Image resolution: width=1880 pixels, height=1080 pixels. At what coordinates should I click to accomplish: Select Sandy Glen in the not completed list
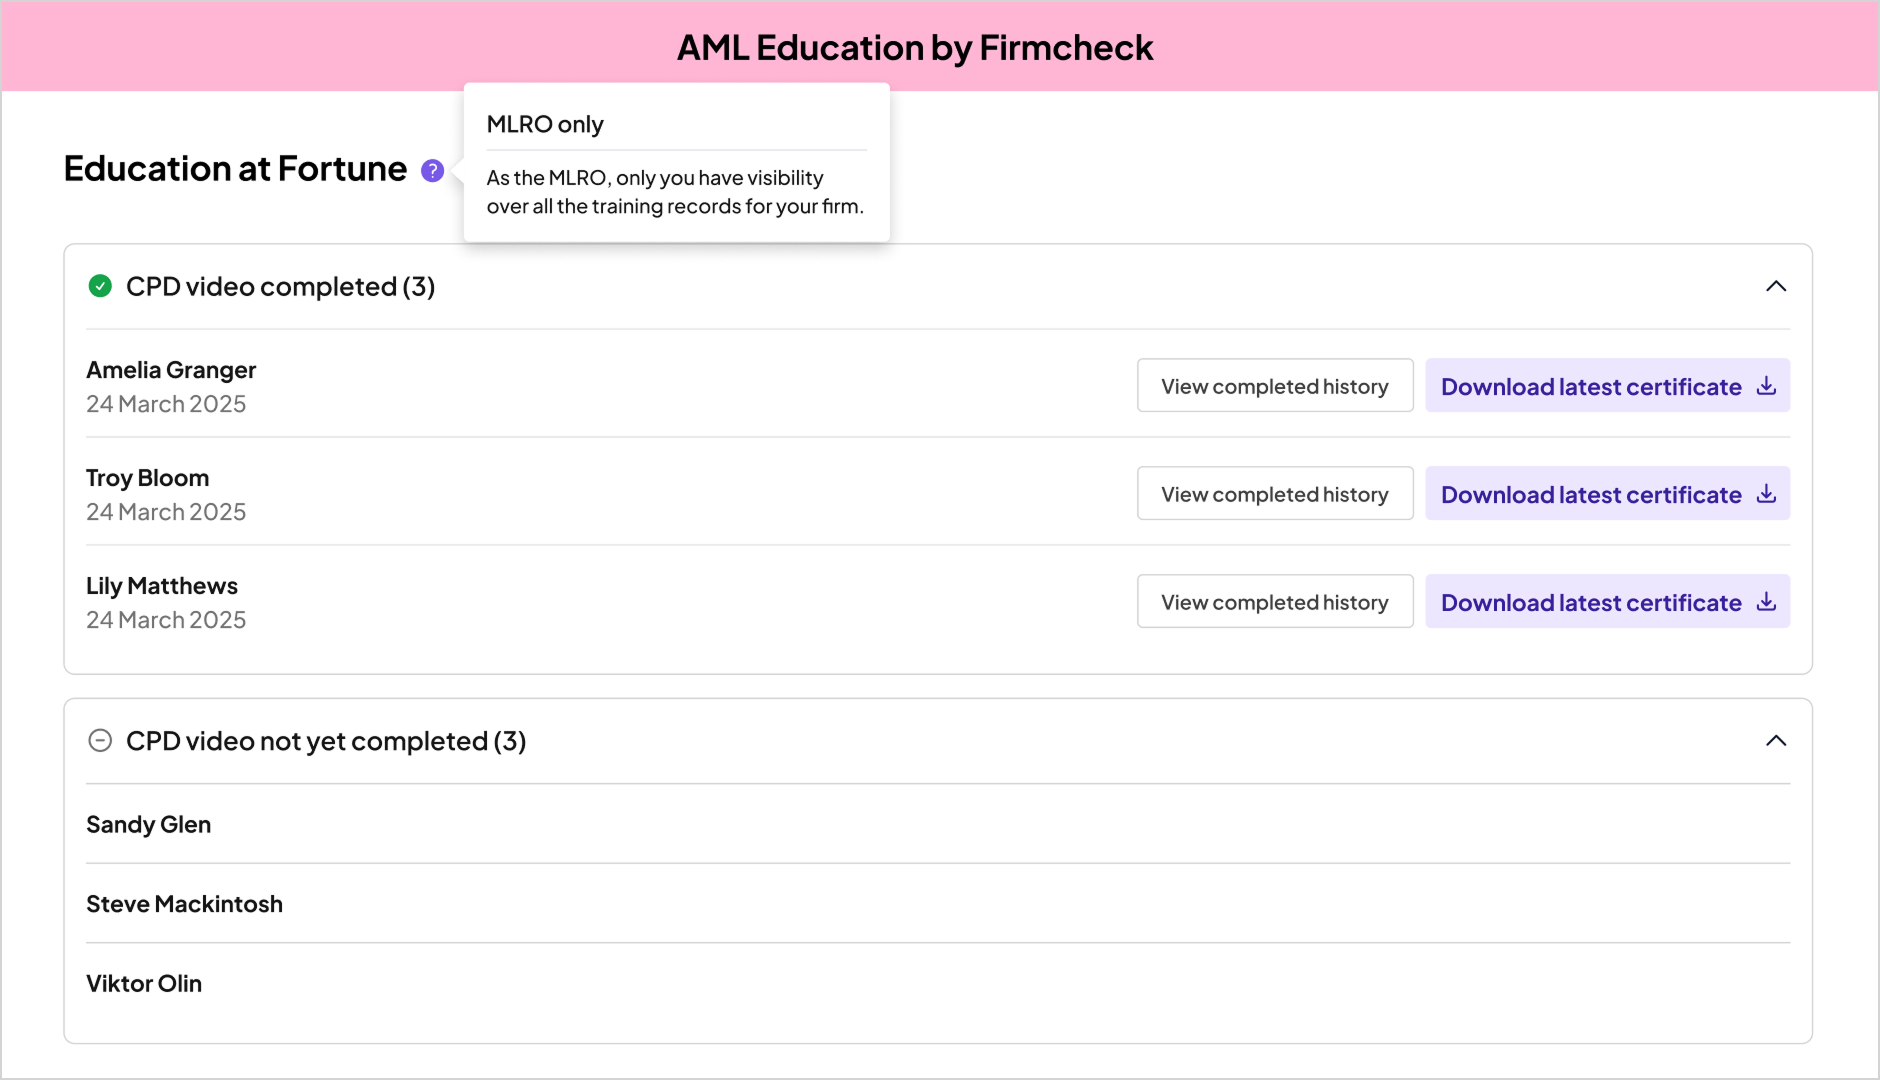pyautogui.click(x=149, y=825)
